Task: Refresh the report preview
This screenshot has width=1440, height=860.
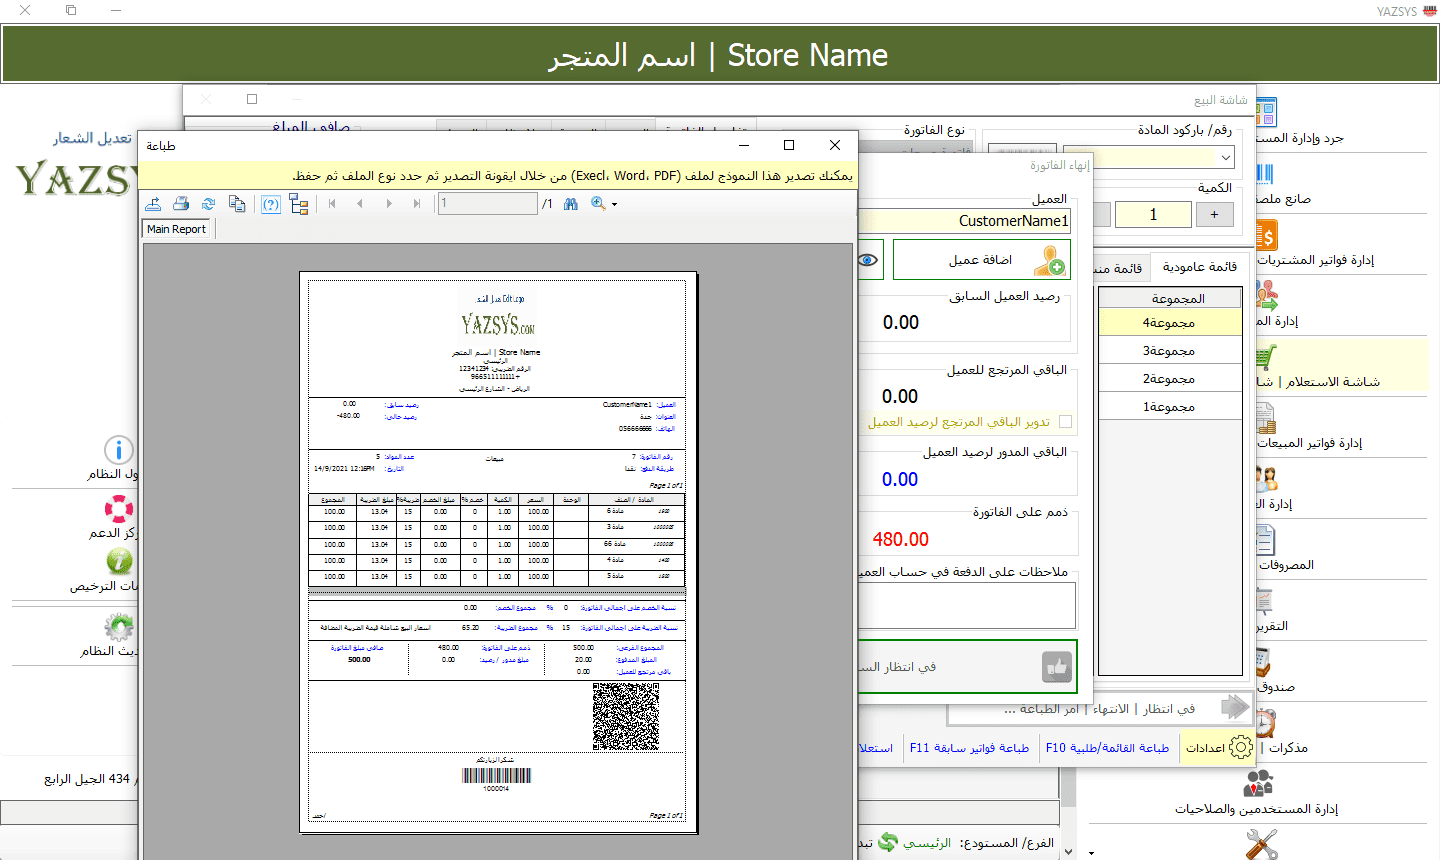Action: [x=209, y=204]
